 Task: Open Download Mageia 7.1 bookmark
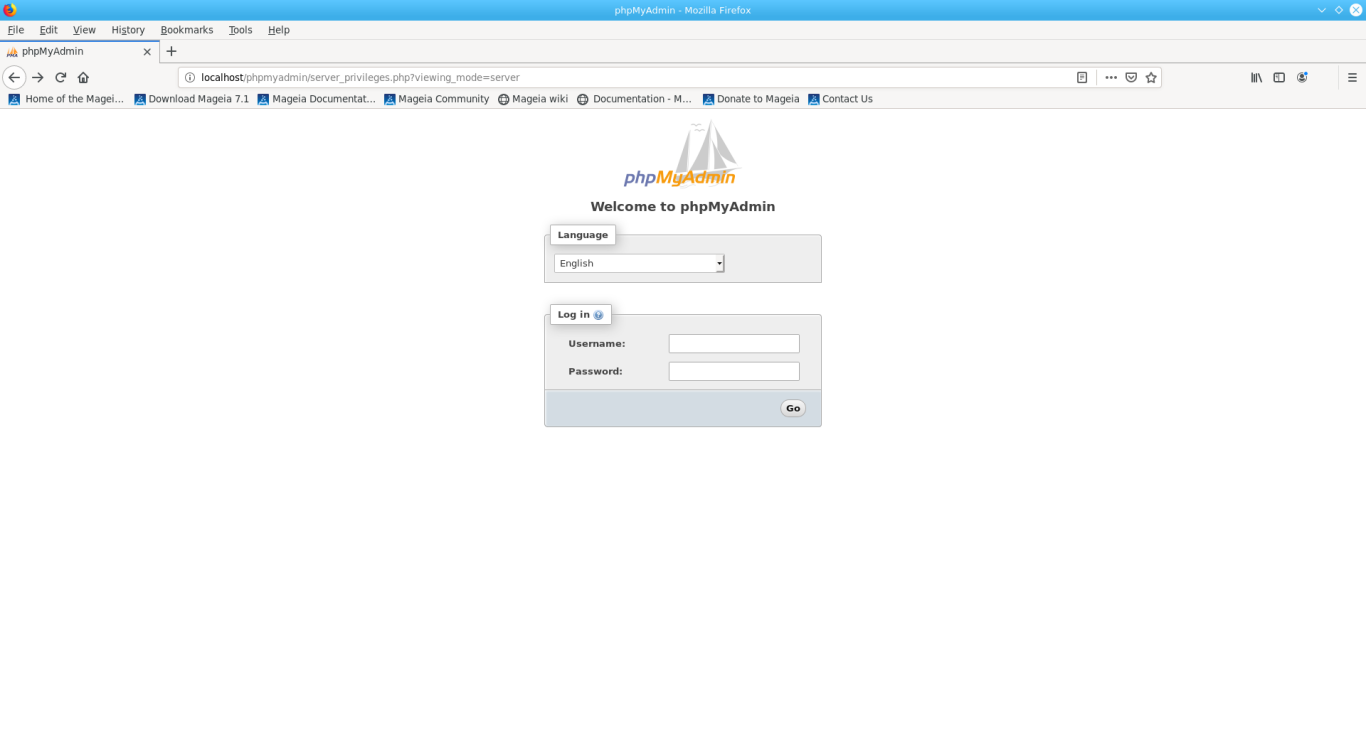(191, 99)
